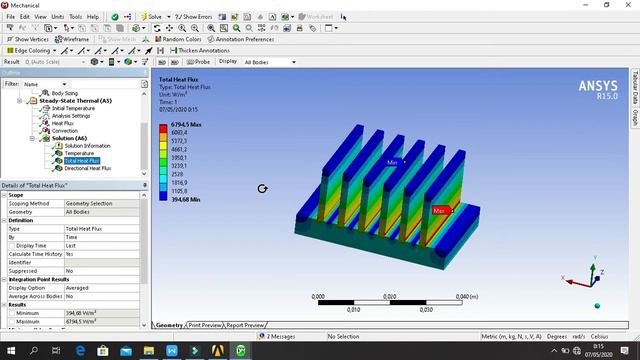Screen dimensions: 640x360
Task: Switch to the Report Preview tab
Action: (245, 325)
